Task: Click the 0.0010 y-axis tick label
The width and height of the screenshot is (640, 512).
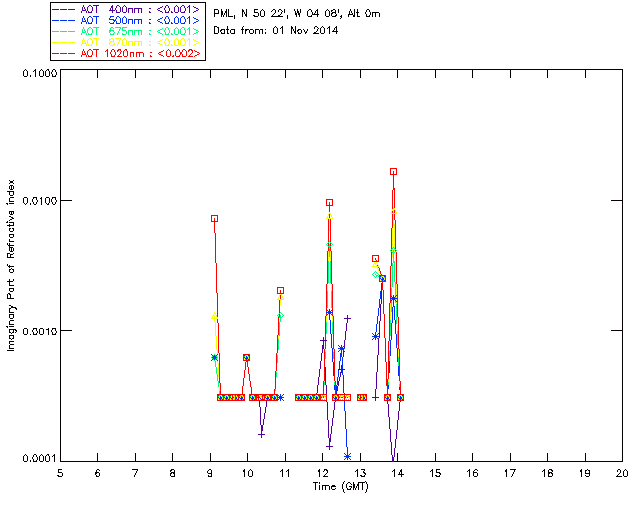Action: coord(36,331)
